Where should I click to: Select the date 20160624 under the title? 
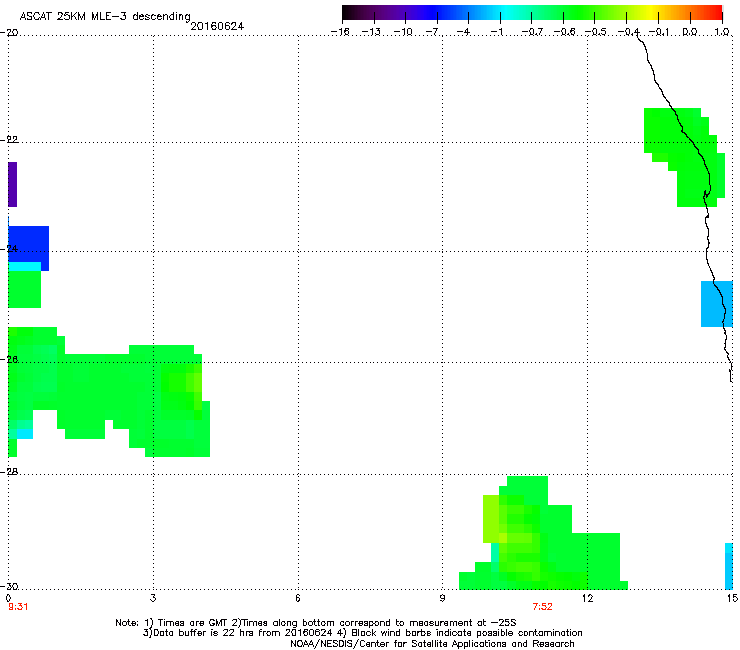[x=217, y=26]
